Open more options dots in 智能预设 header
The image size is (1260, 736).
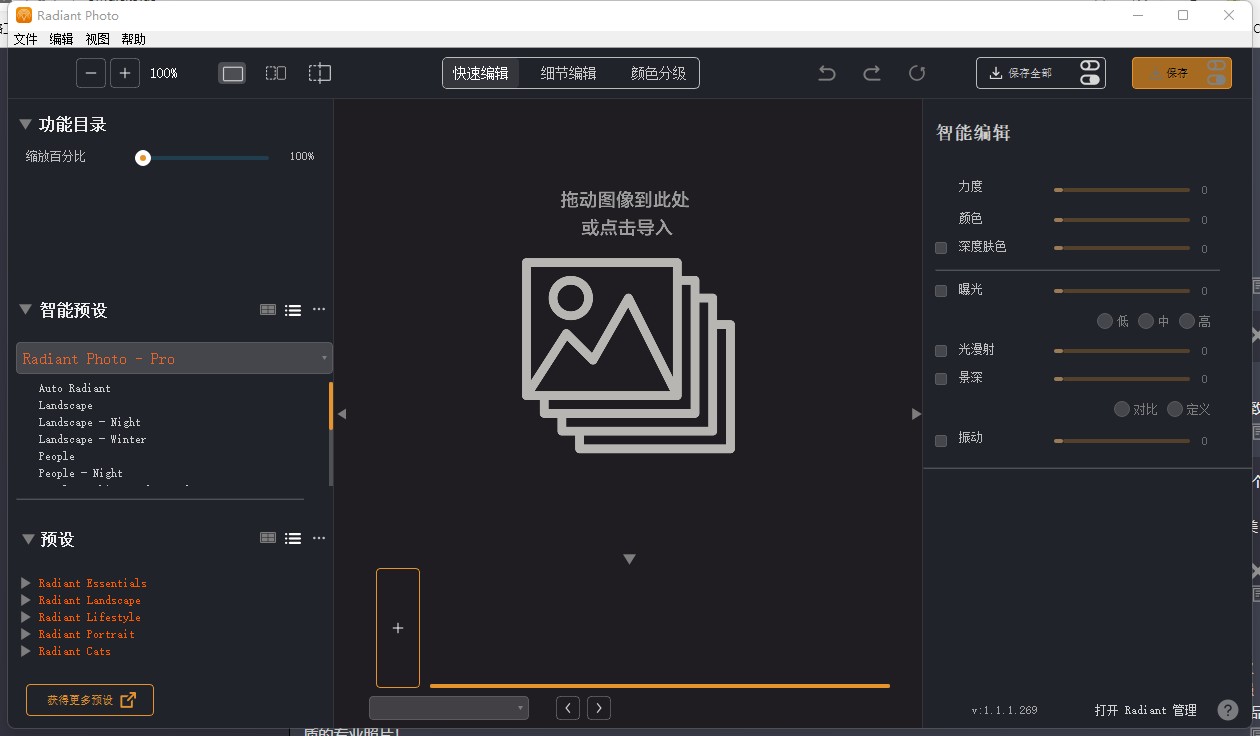[x=319, y=309]
